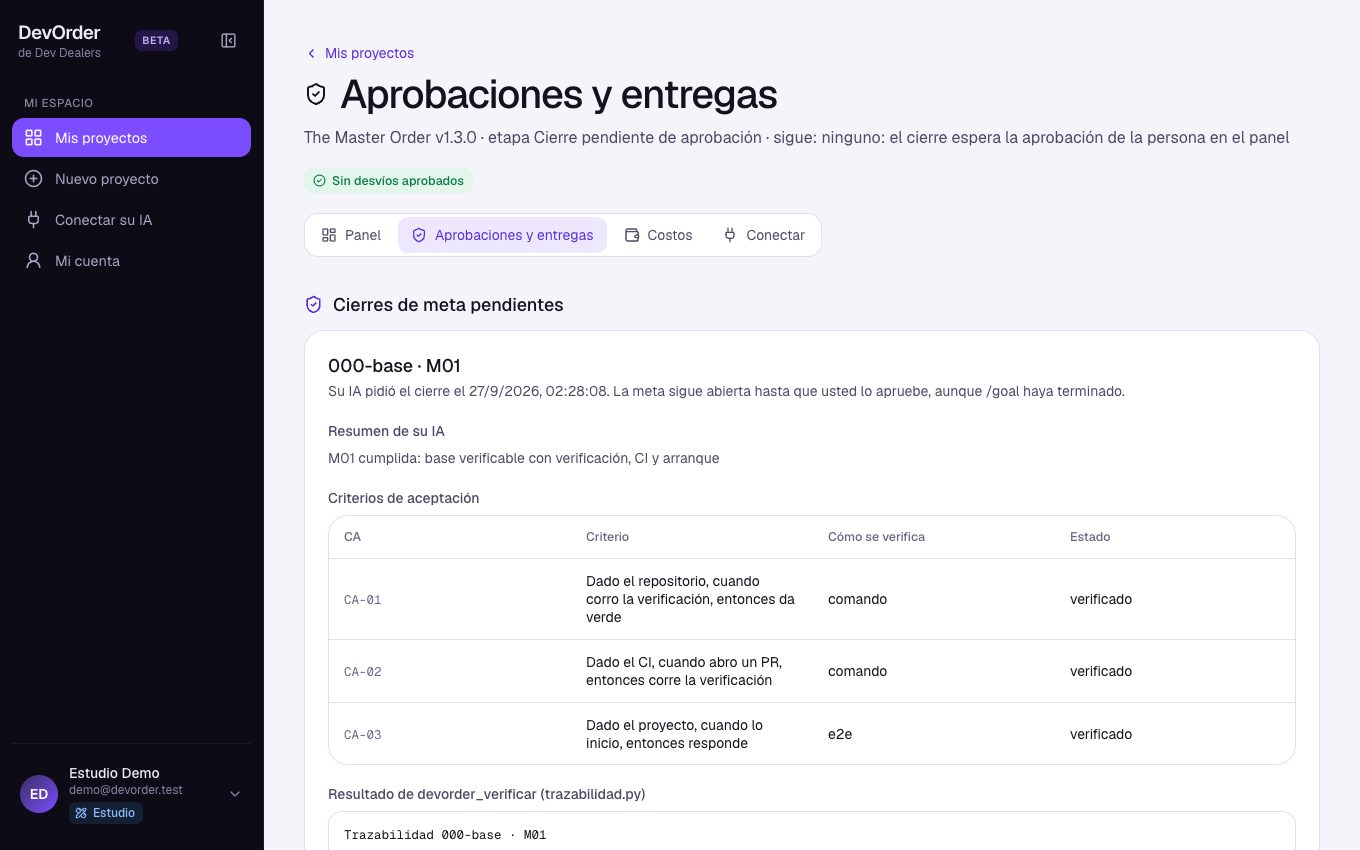The width and height of the screenshot is (1360, 850).
Task: Click the shield icon in Aprobaciones y entregas tab
Action: pyautogui.click(x=419, y=235)
